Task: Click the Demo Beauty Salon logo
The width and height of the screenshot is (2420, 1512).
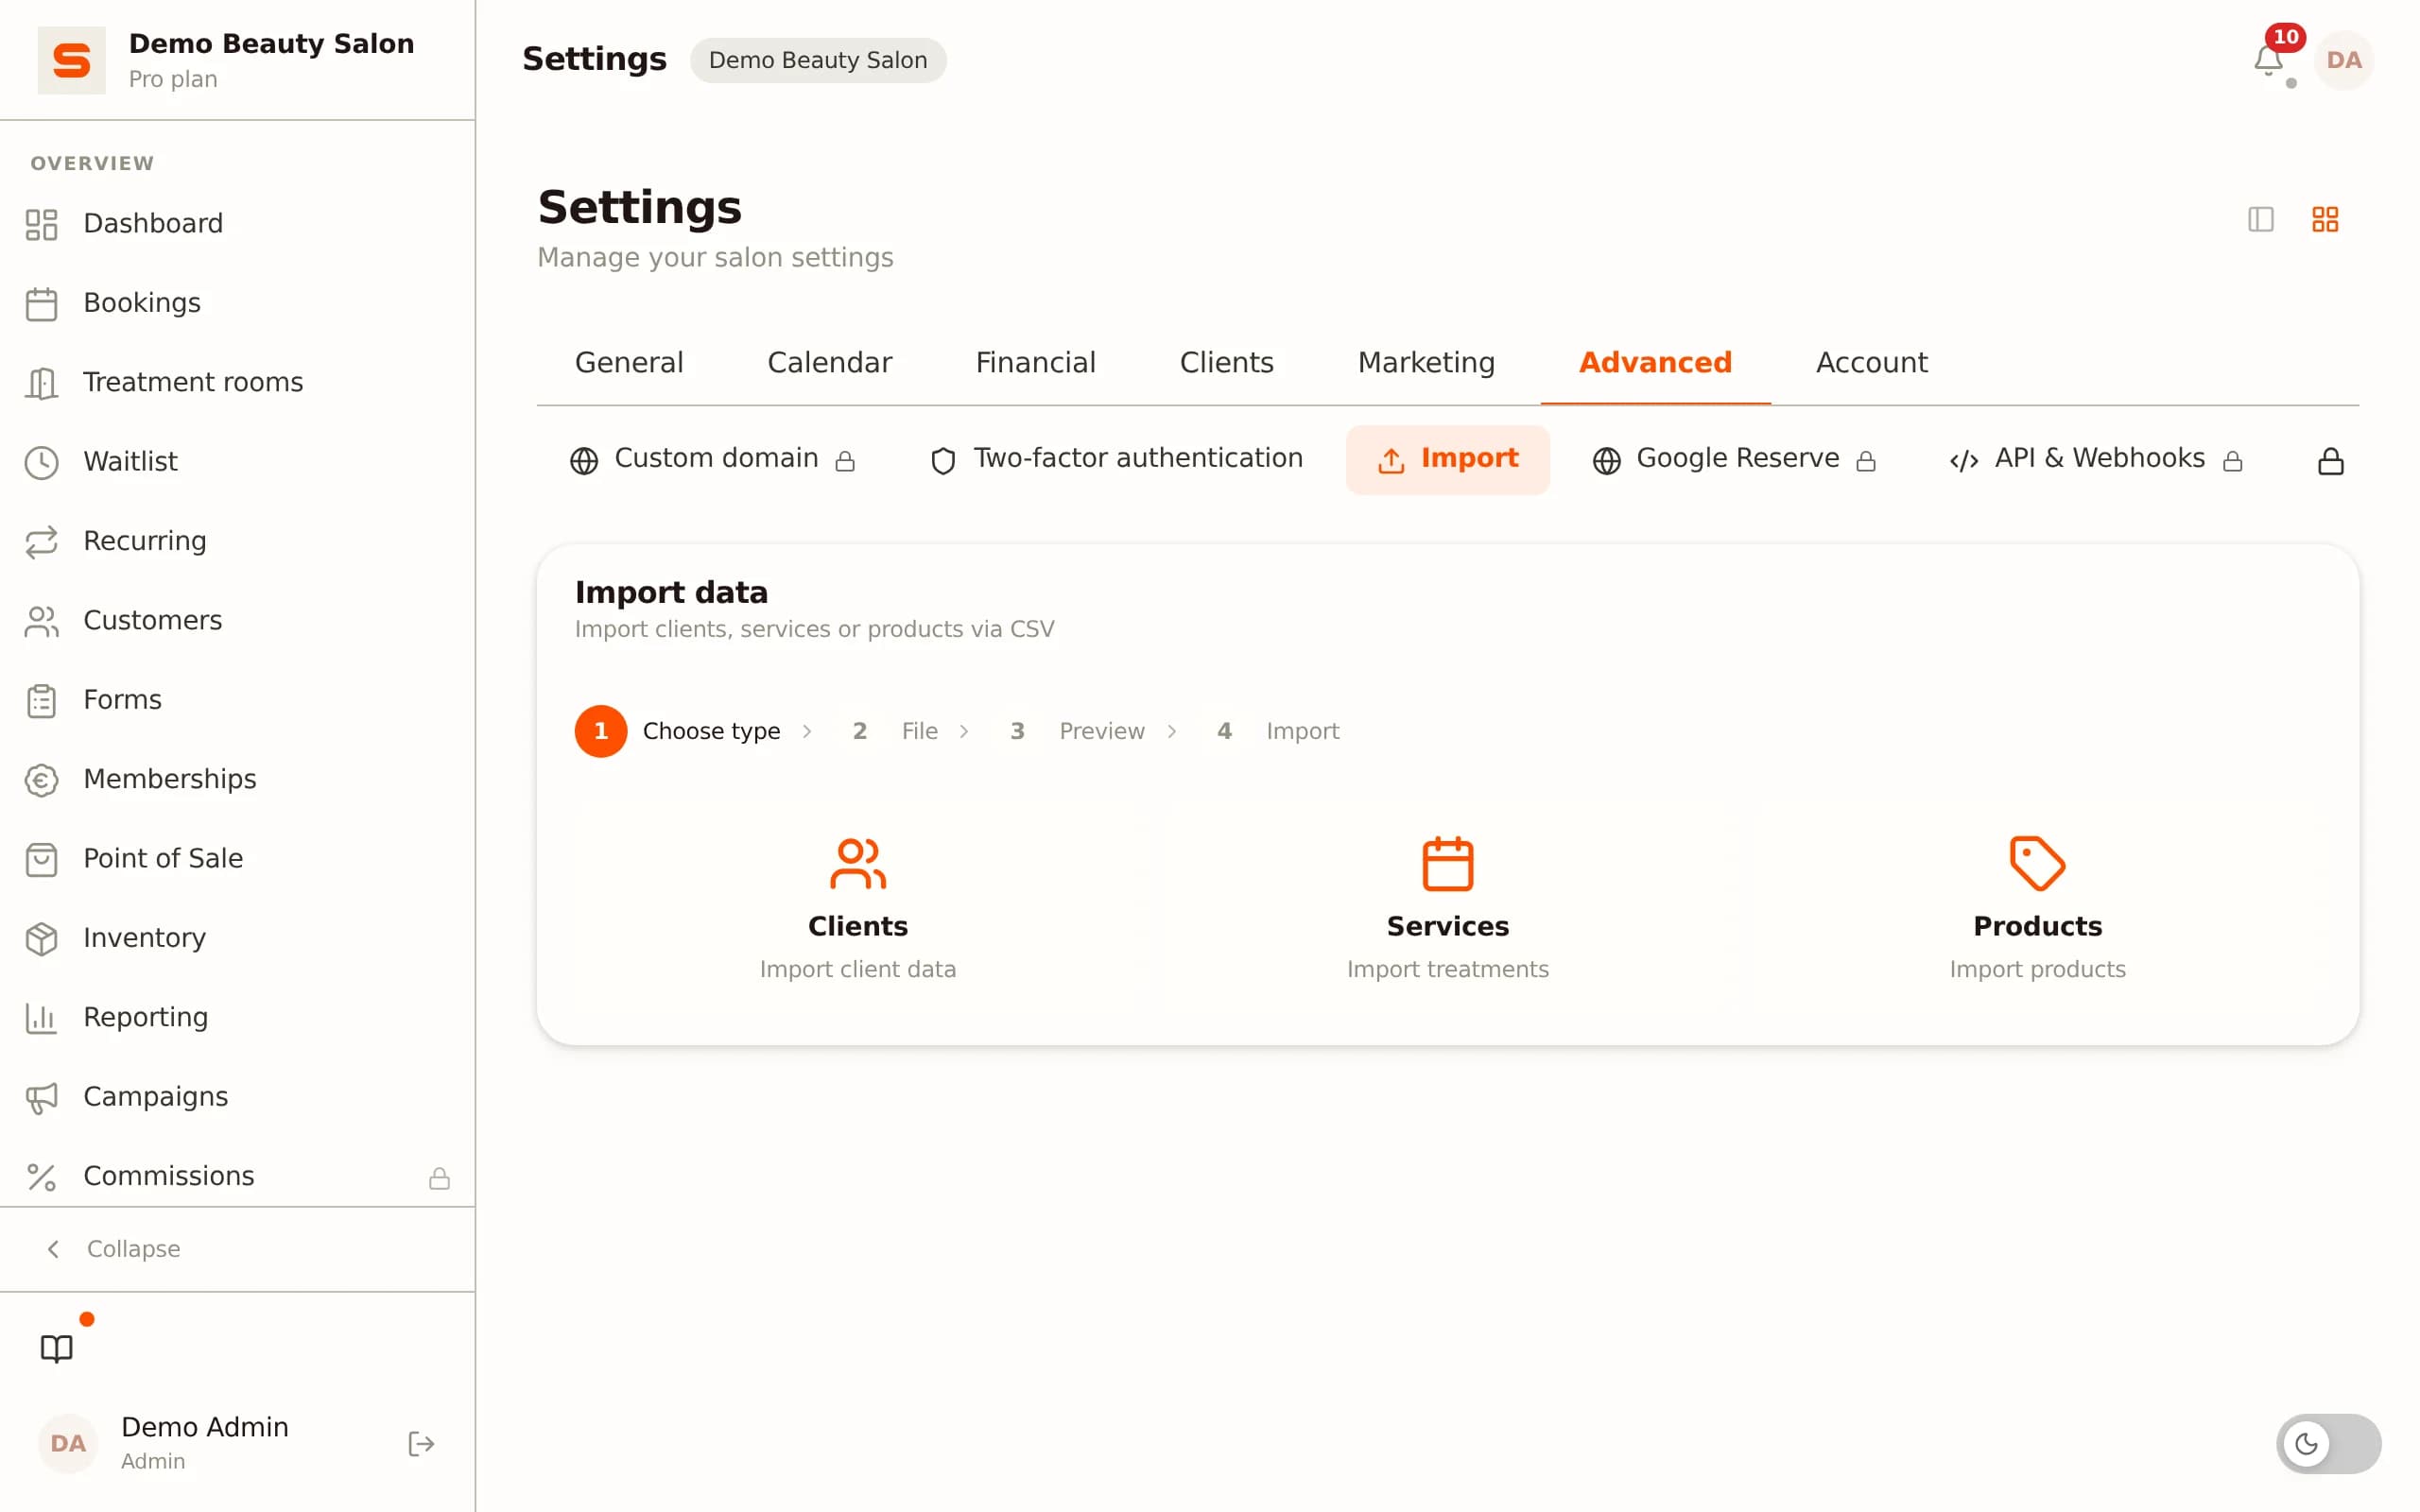Action: pyautogui.click(x=71, y=60)
